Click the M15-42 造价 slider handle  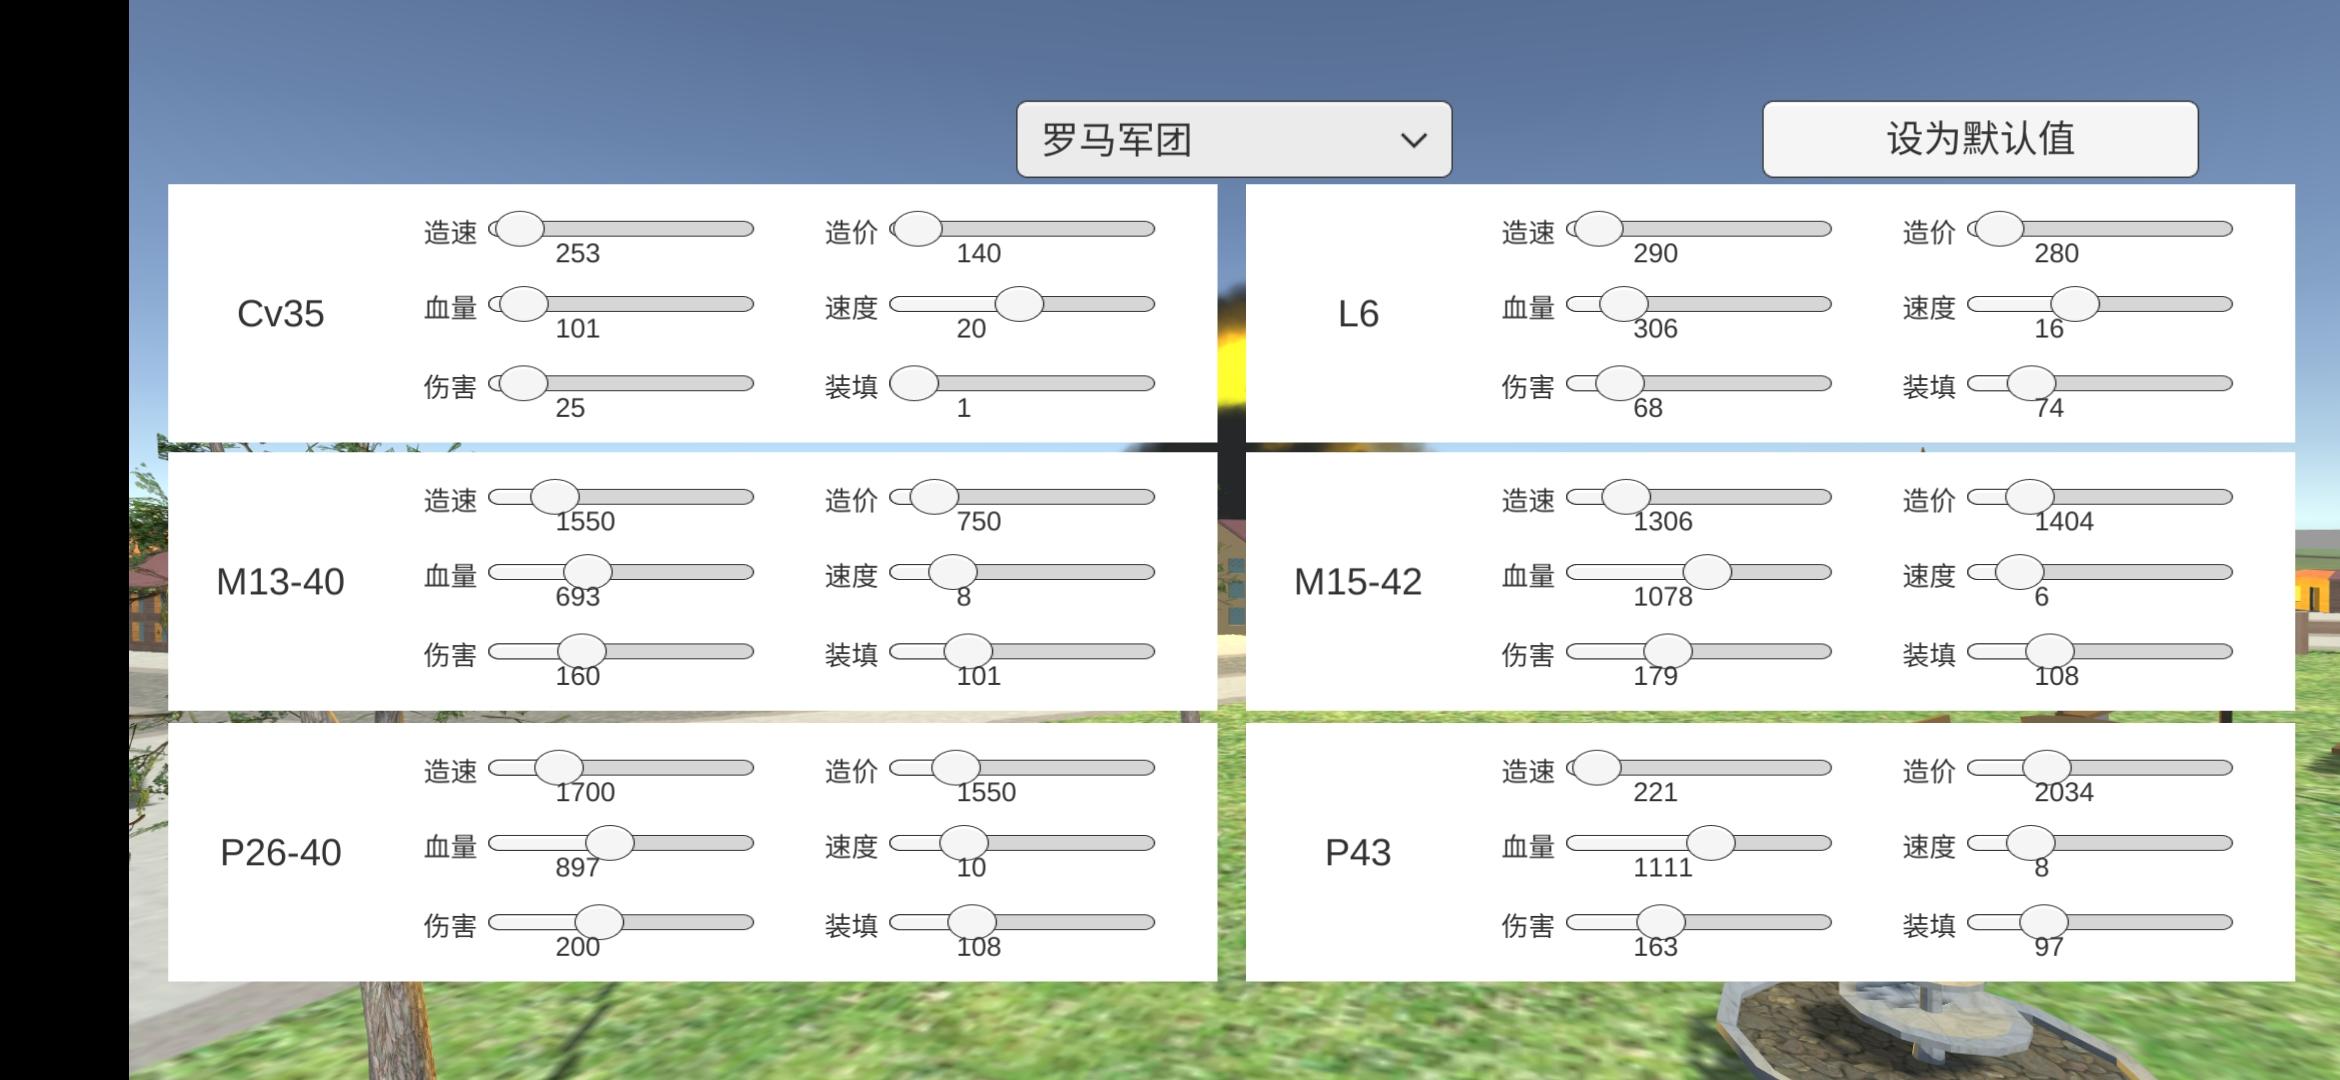click(x=2030, y=497)
